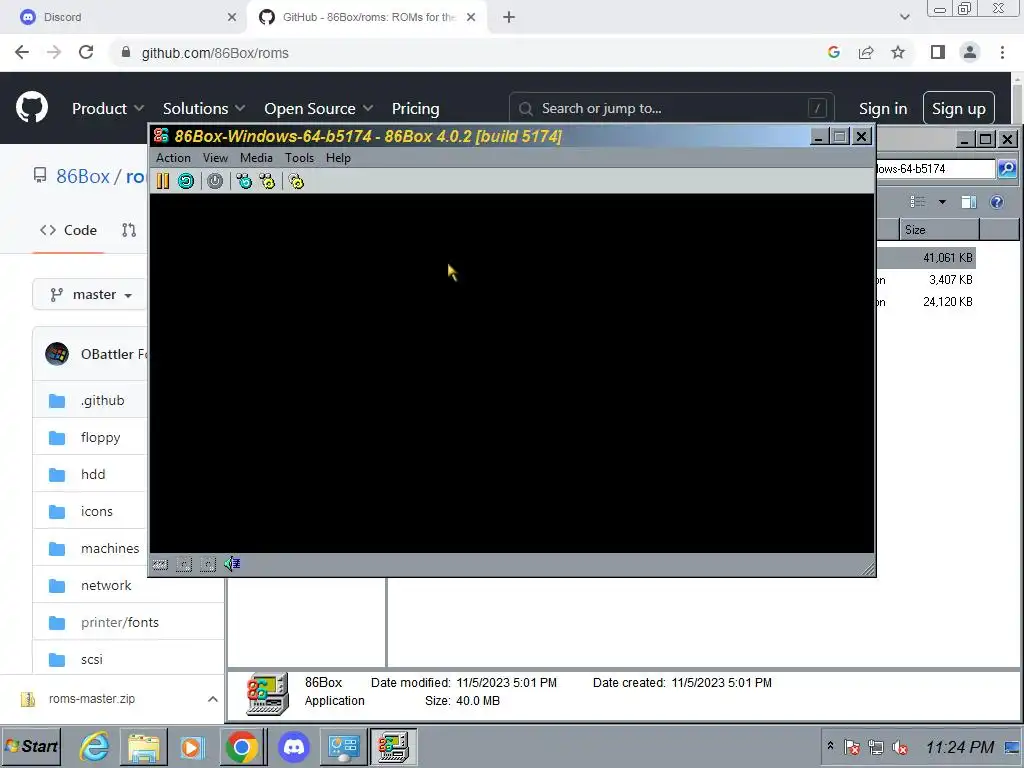Send Ctrl+Alt+Del using the teal toolbar icon
Image resolution: width=1024 pixels, height=768 pixels.
coord(244,181)
